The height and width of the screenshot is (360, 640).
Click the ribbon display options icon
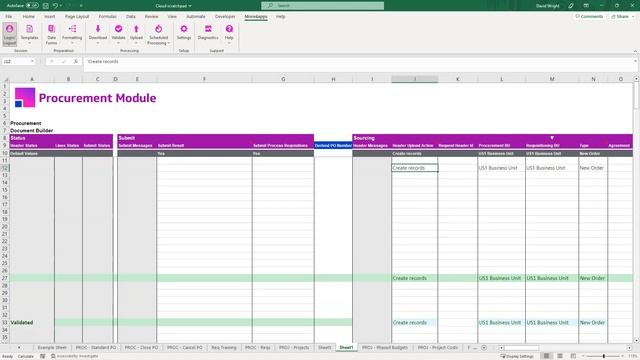click(586, 6)
